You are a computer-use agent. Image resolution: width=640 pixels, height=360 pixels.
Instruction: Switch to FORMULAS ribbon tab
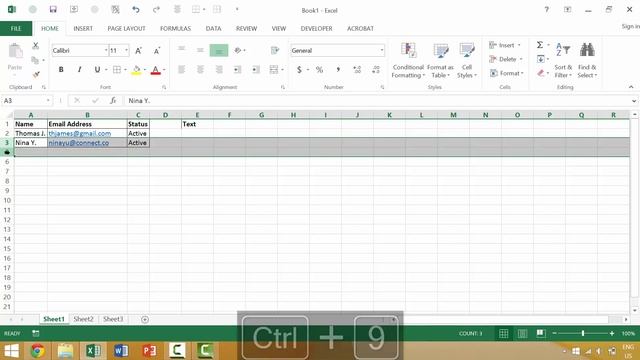pyautogui.click(x=176, y=28)
